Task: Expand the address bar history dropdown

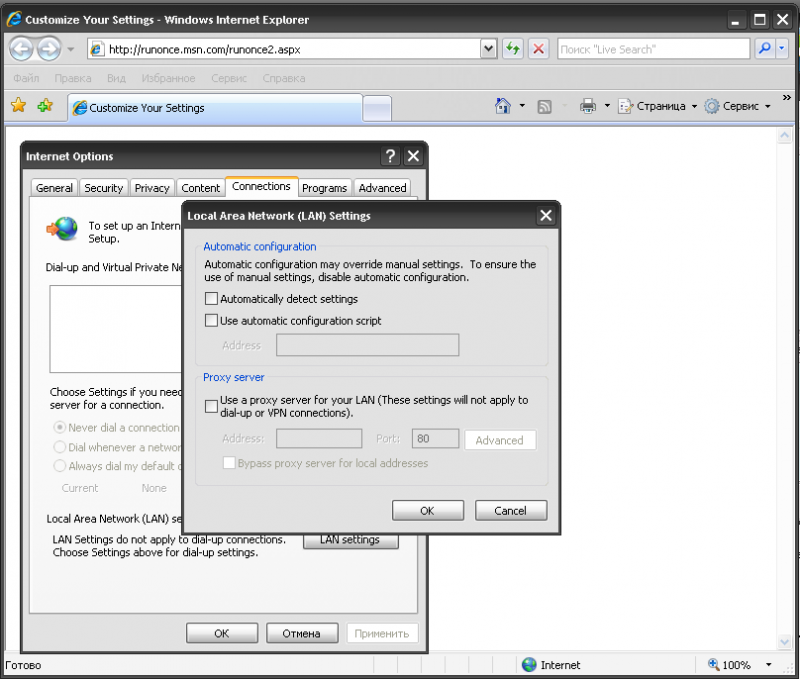Action: click(488, 49)
